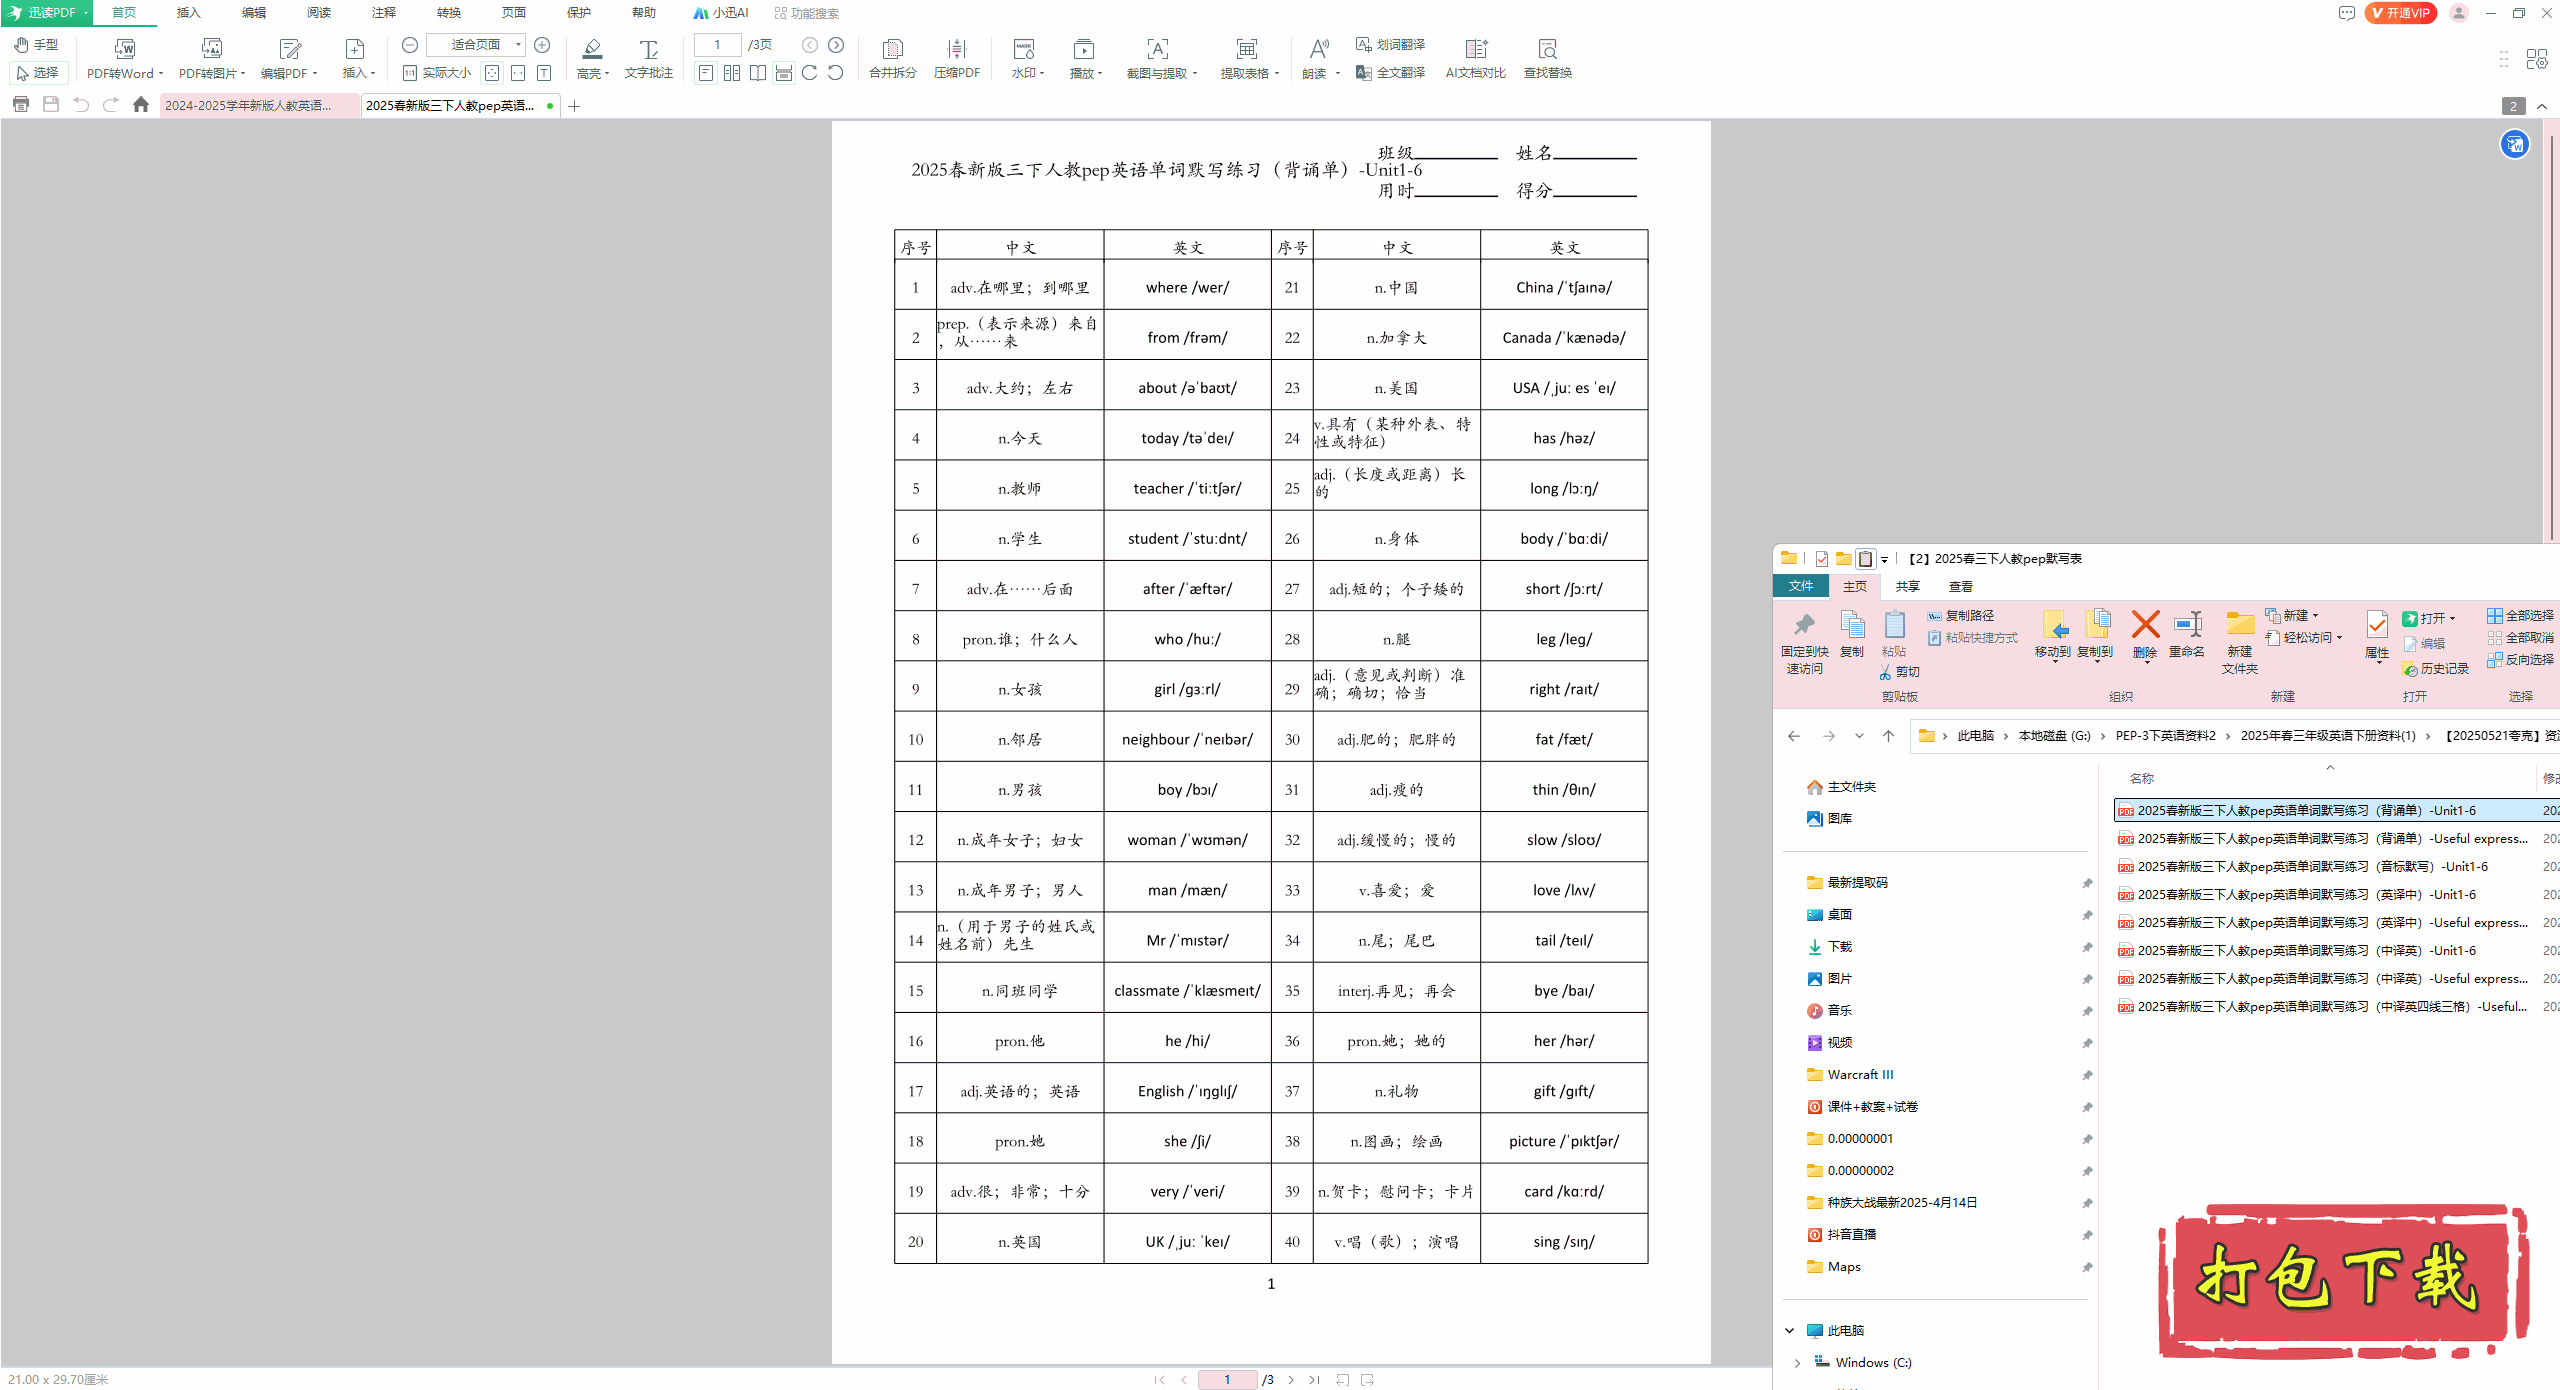The height and width of the screenshot is (1390, 2560).
Task: Open the Convert menu
Action: tap(448, 13)
